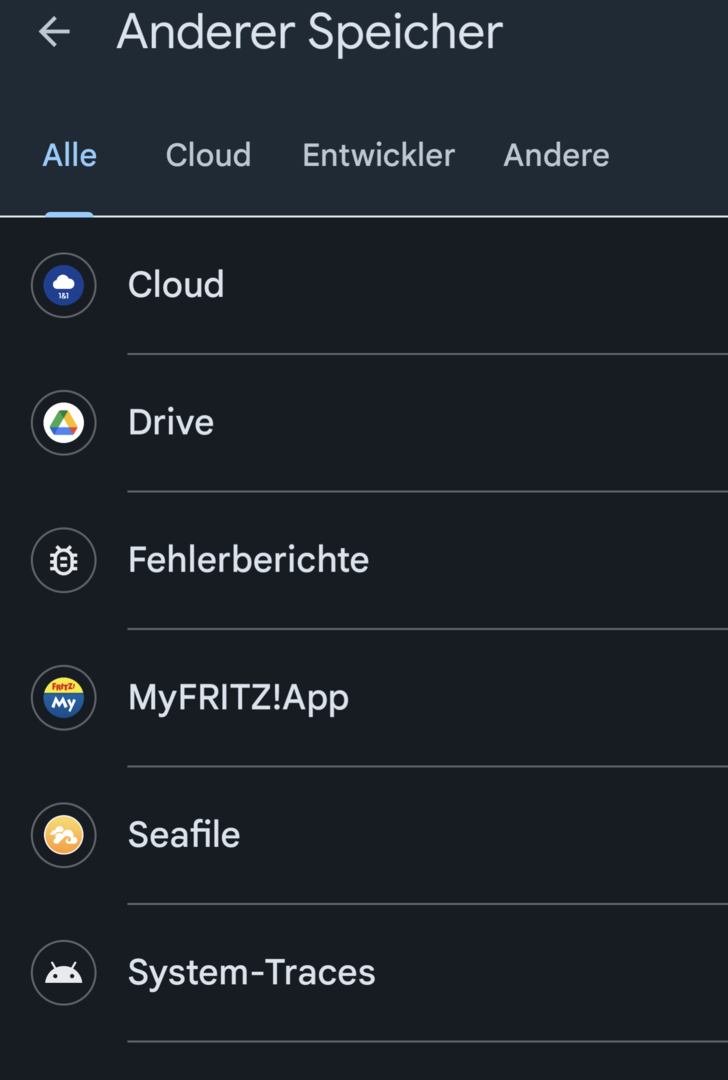Click empty row area right of Drive

pyautogui.click(x=500, y=423)
